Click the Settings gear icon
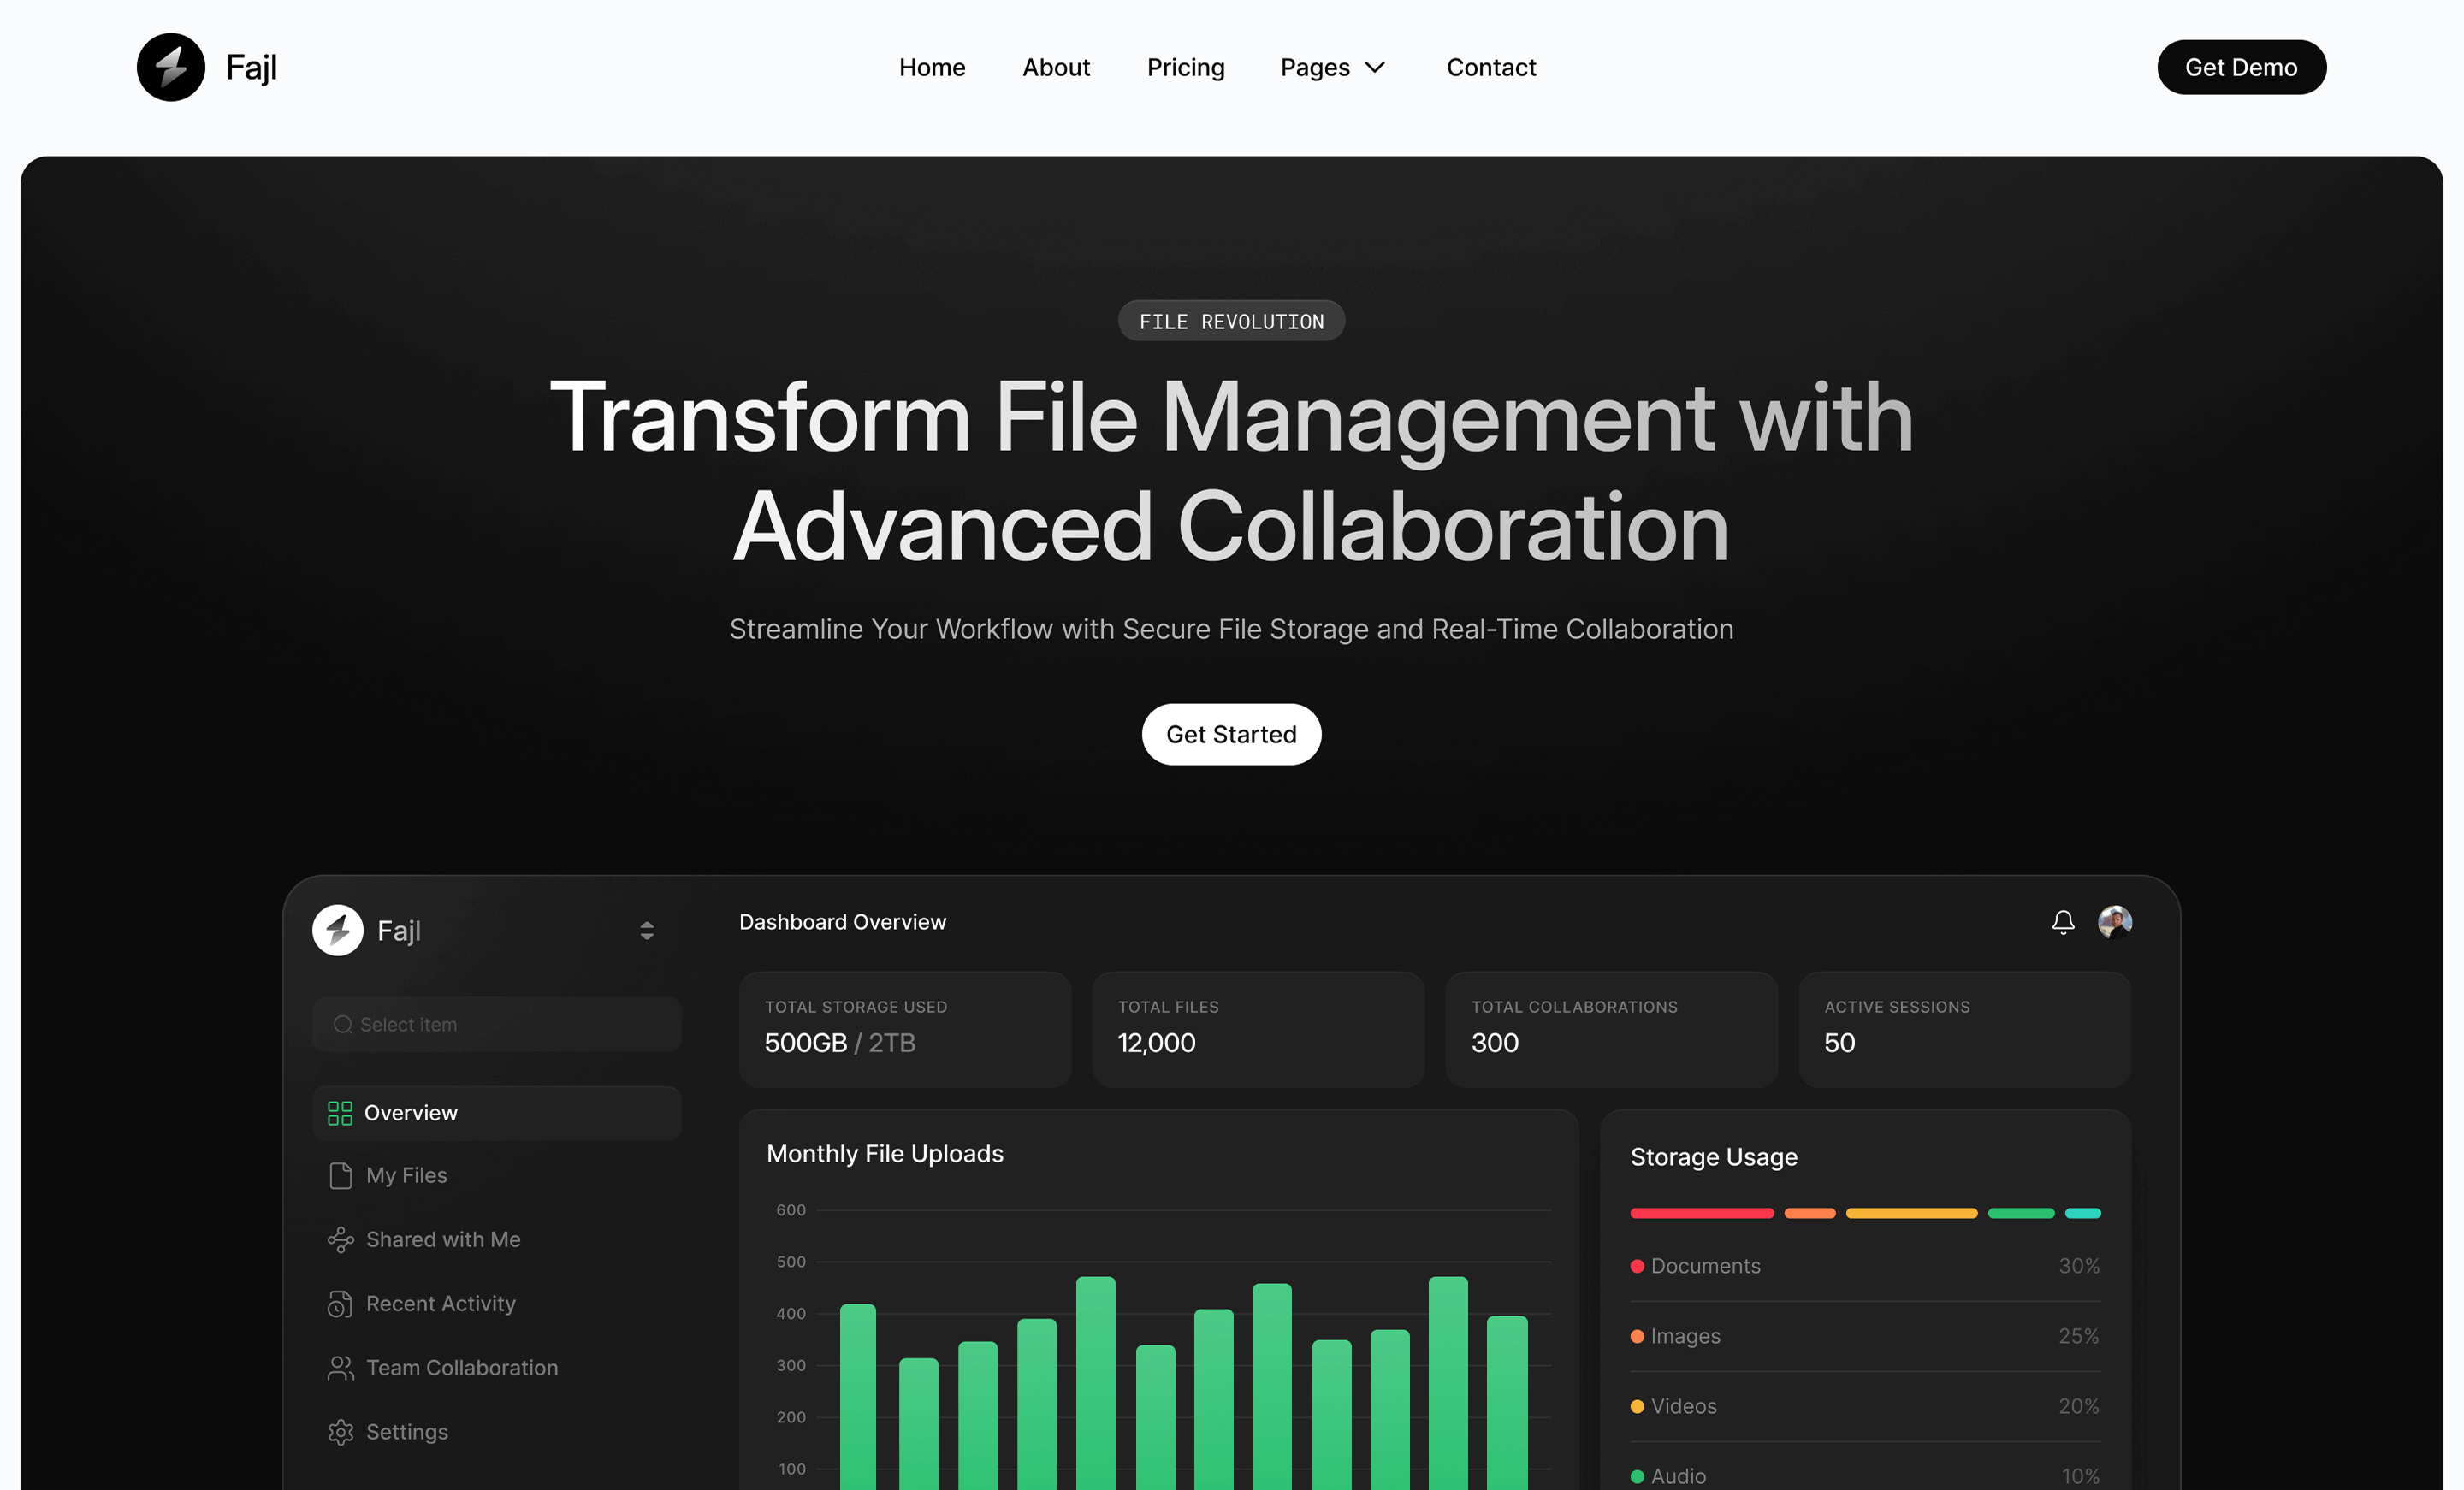The height and width of the screenshot is (1490, 2464). (x=340, y=1432)
